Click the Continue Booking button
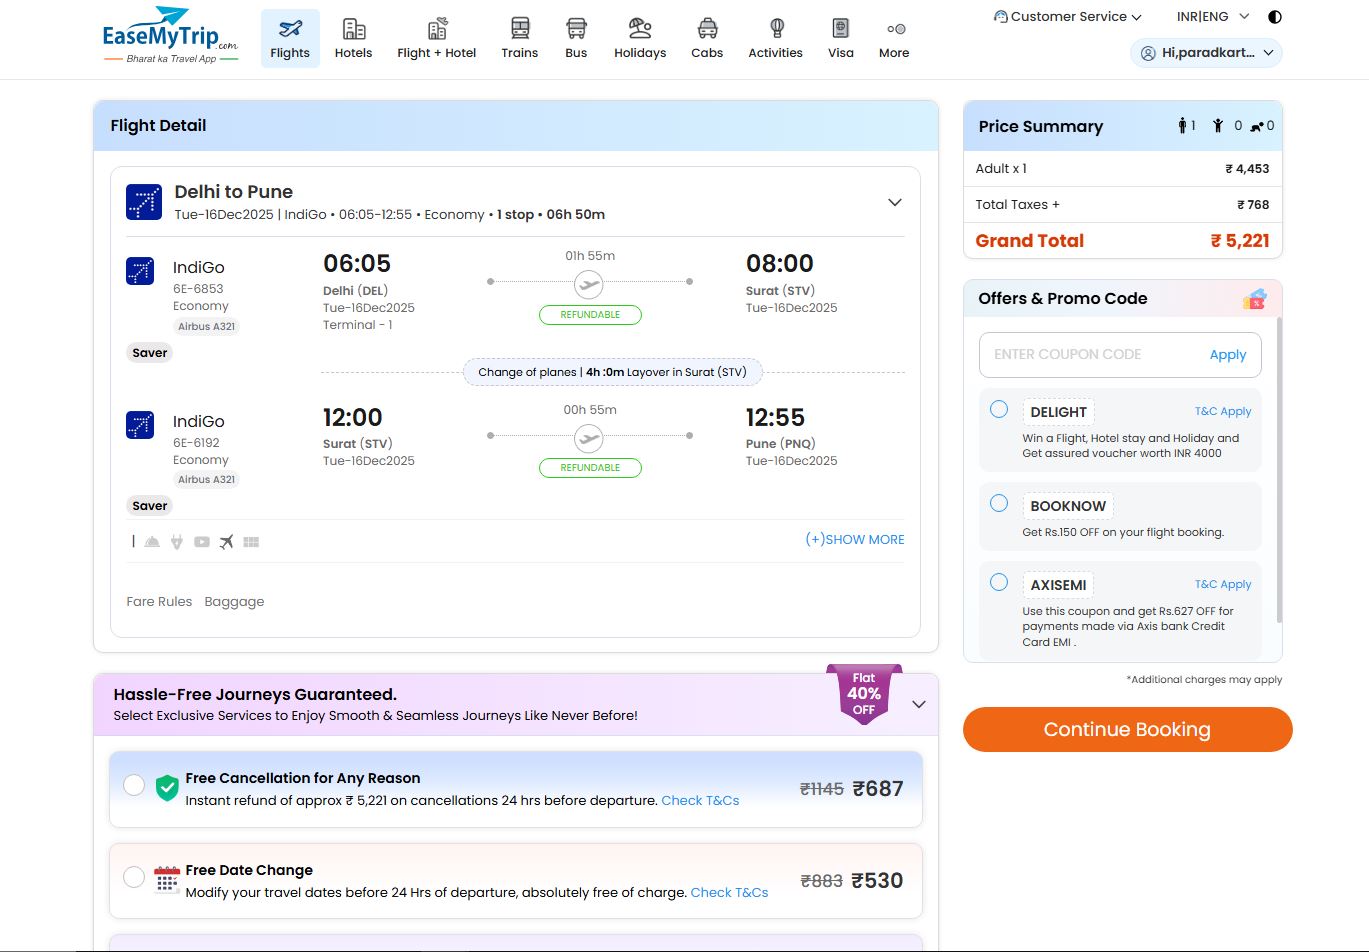The width and height of the screenshot is (1369, 952). pyautogui.click(x=1127, y=730)
